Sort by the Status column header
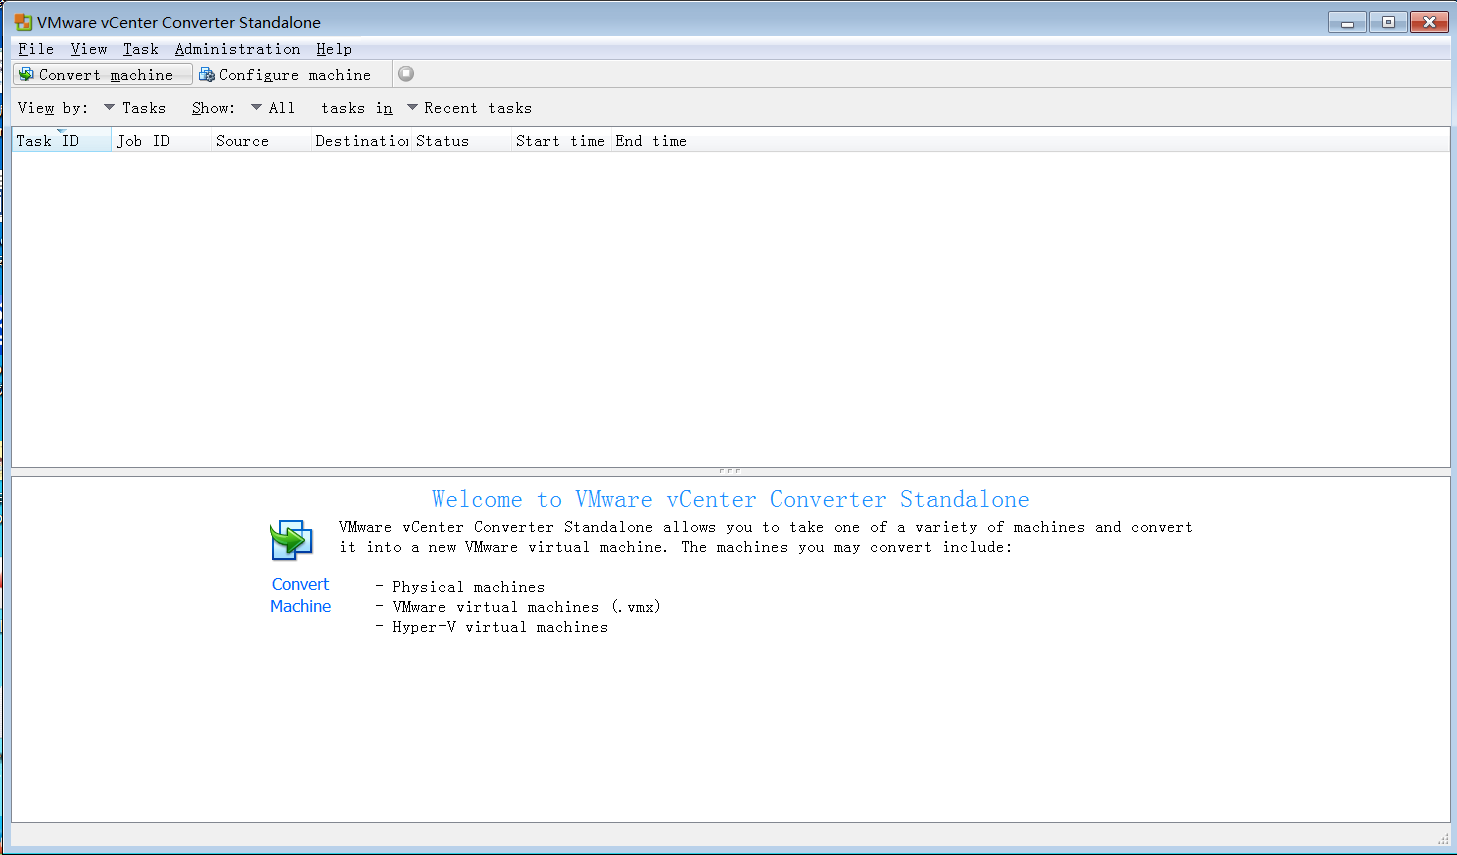This screenshot has height=855, width=1457. click(461, 141)
